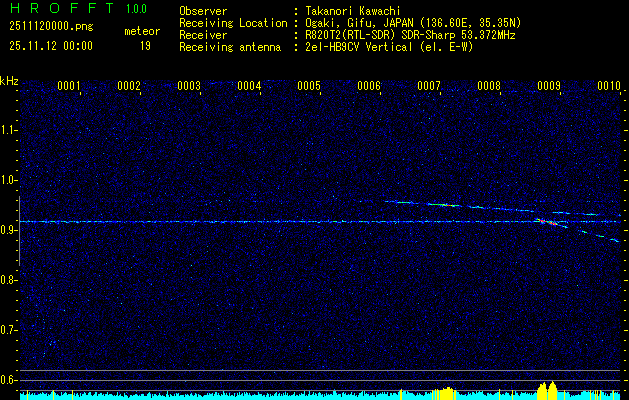This screenshot has height=400, width=629.
Task: Click the 0009 minute marker
Action: [x=549, y=87]
